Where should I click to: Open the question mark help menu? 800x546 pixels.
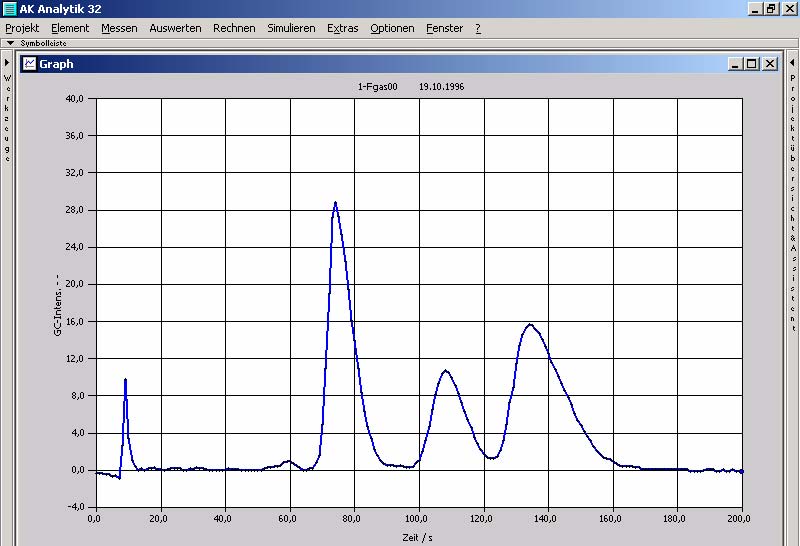click(478, 28)
